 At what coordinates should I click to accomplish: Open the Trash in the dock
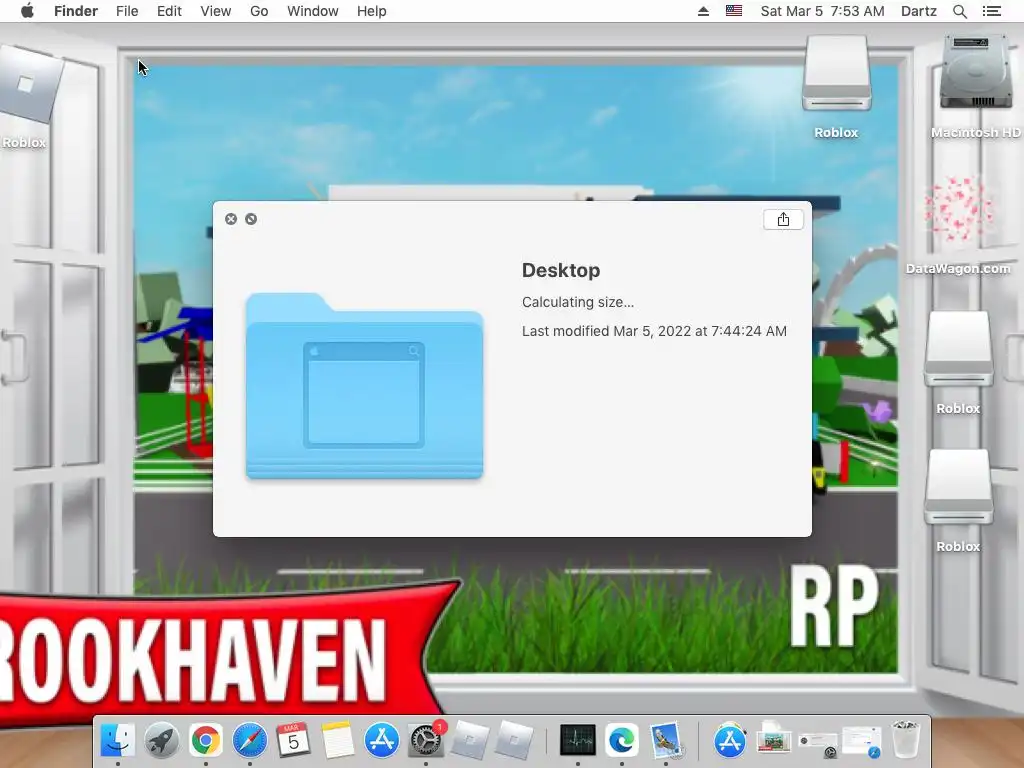pyautogui.click(x=906, y=741)
